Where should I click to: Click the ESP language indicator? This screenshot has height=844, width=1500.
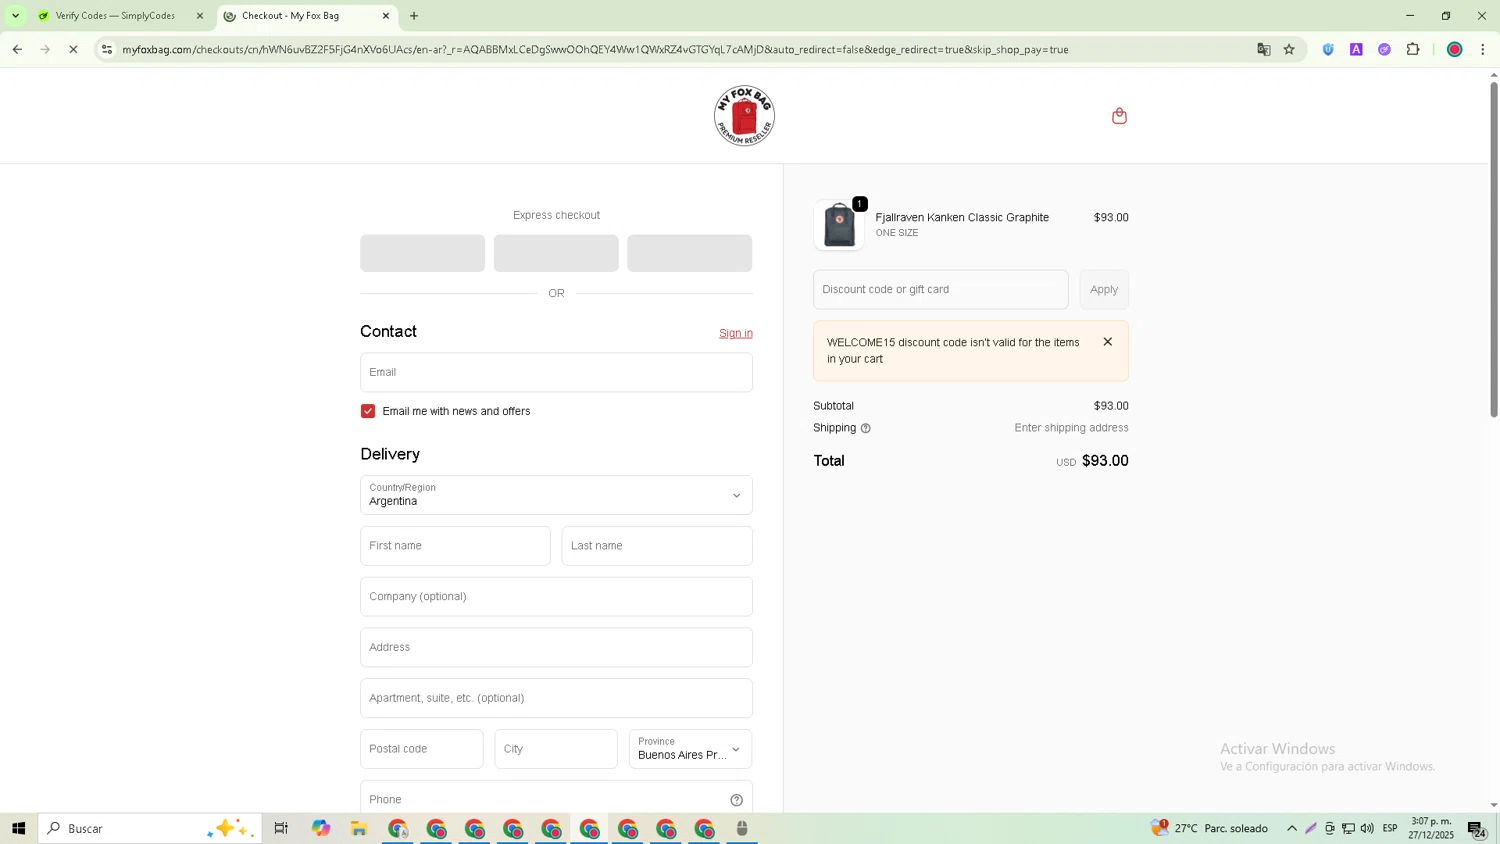[x=1390, y=828]
